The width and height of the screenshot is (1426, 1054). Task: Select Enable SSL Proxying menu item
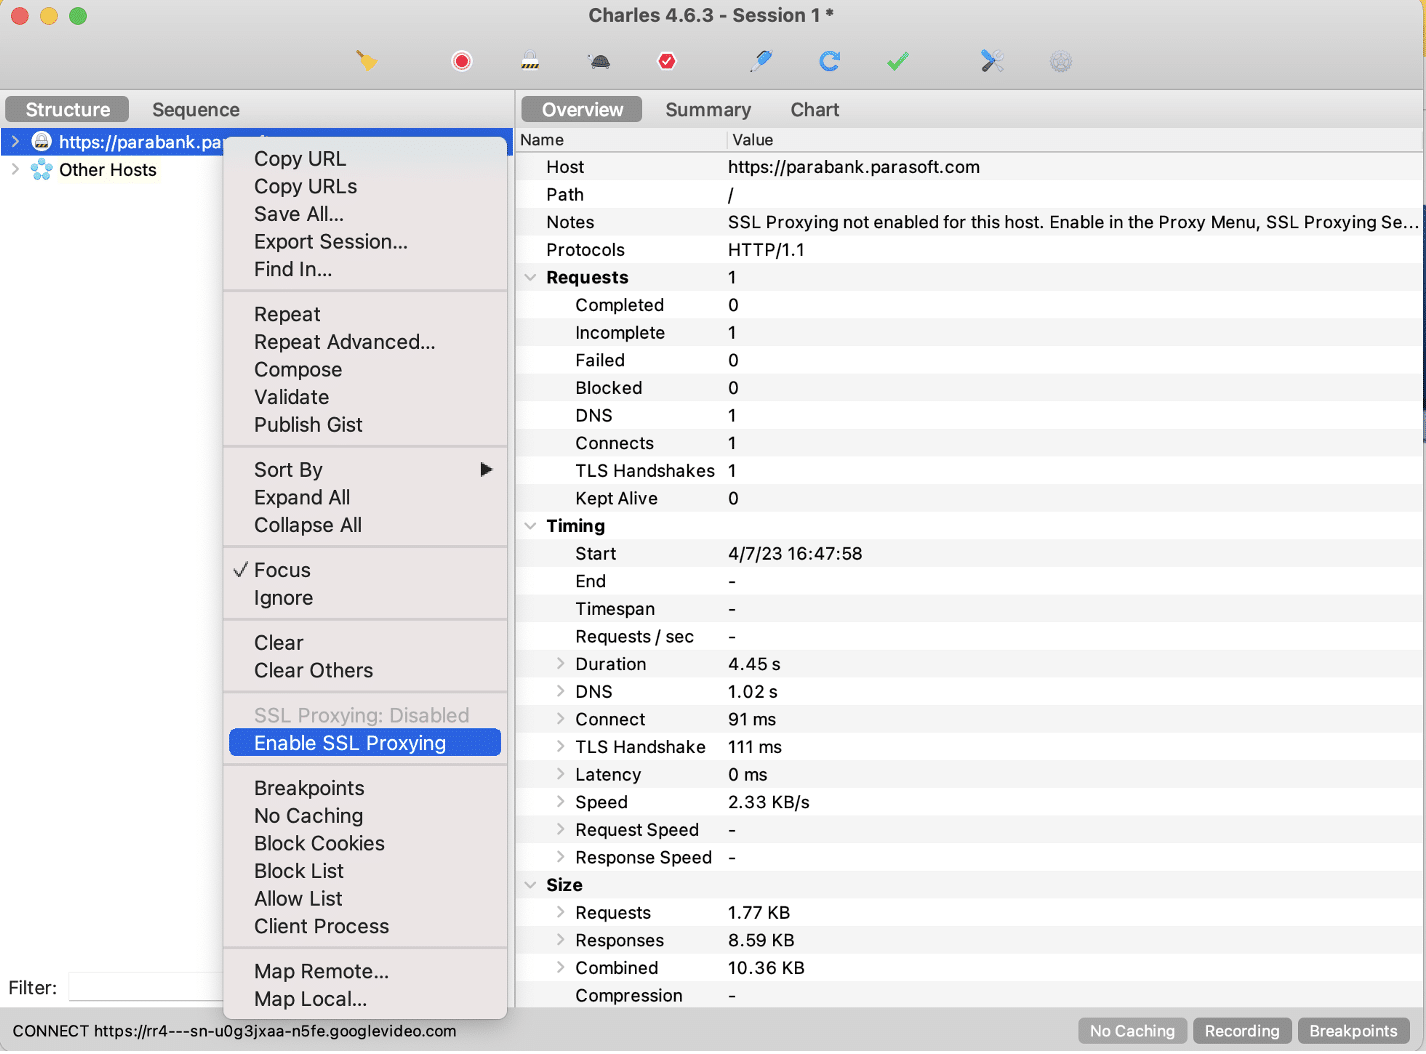pos(350,743)
